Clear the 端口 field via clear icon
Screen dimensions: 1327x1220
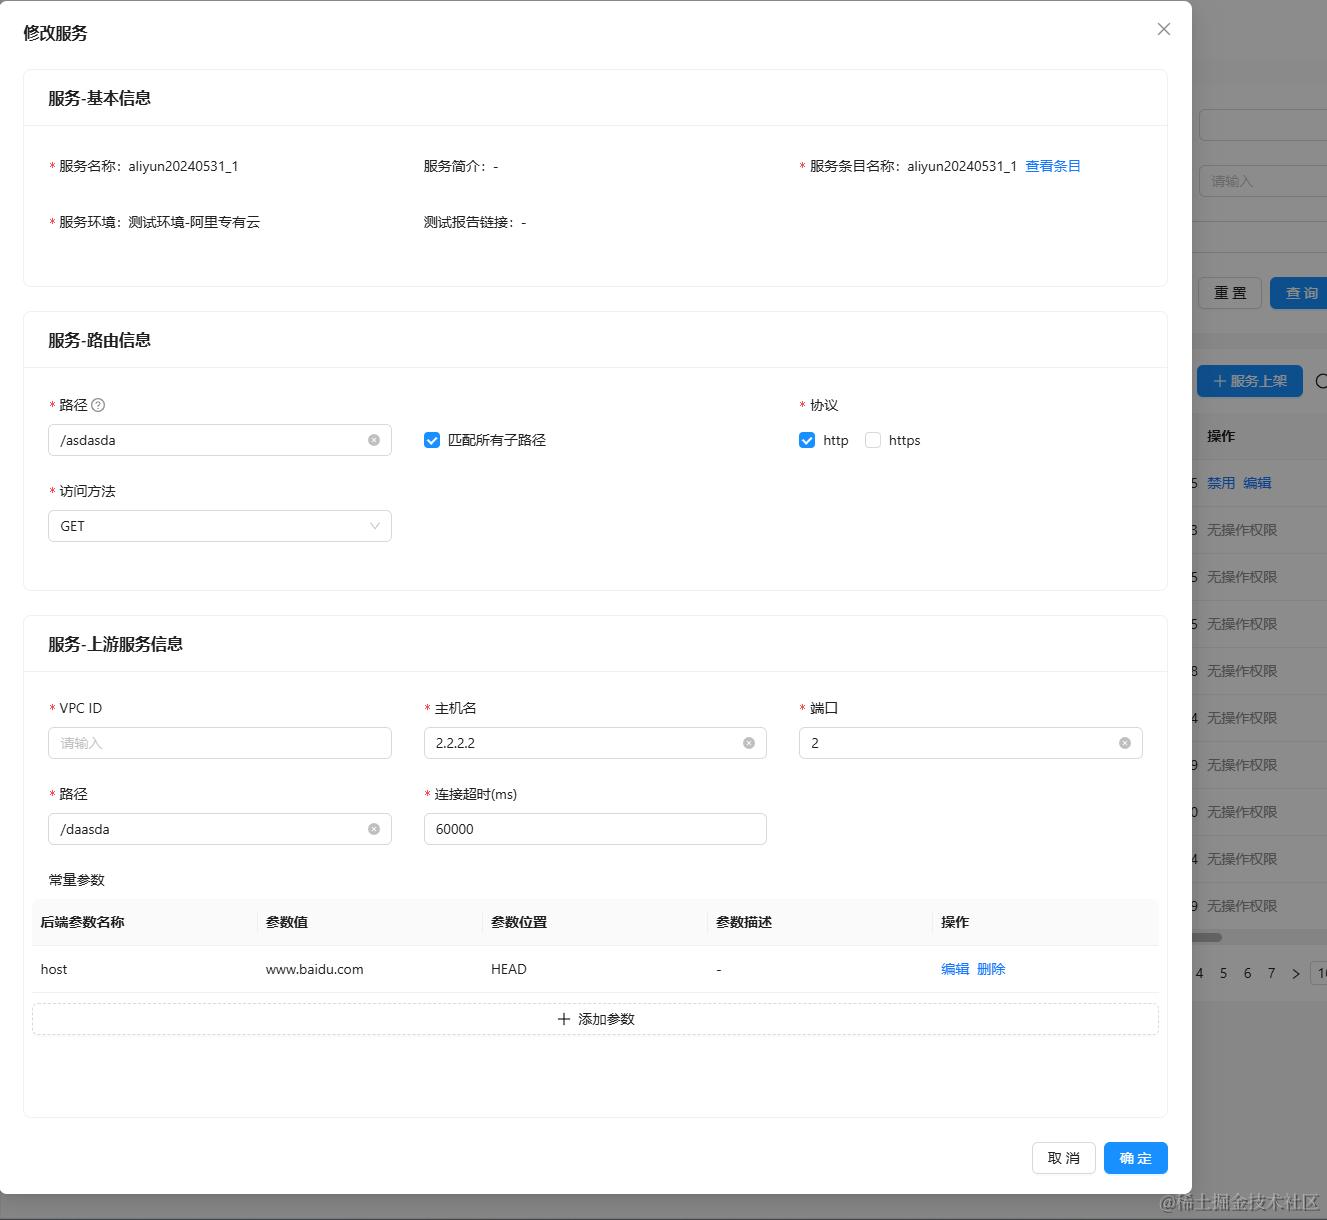coord(1125,743)
